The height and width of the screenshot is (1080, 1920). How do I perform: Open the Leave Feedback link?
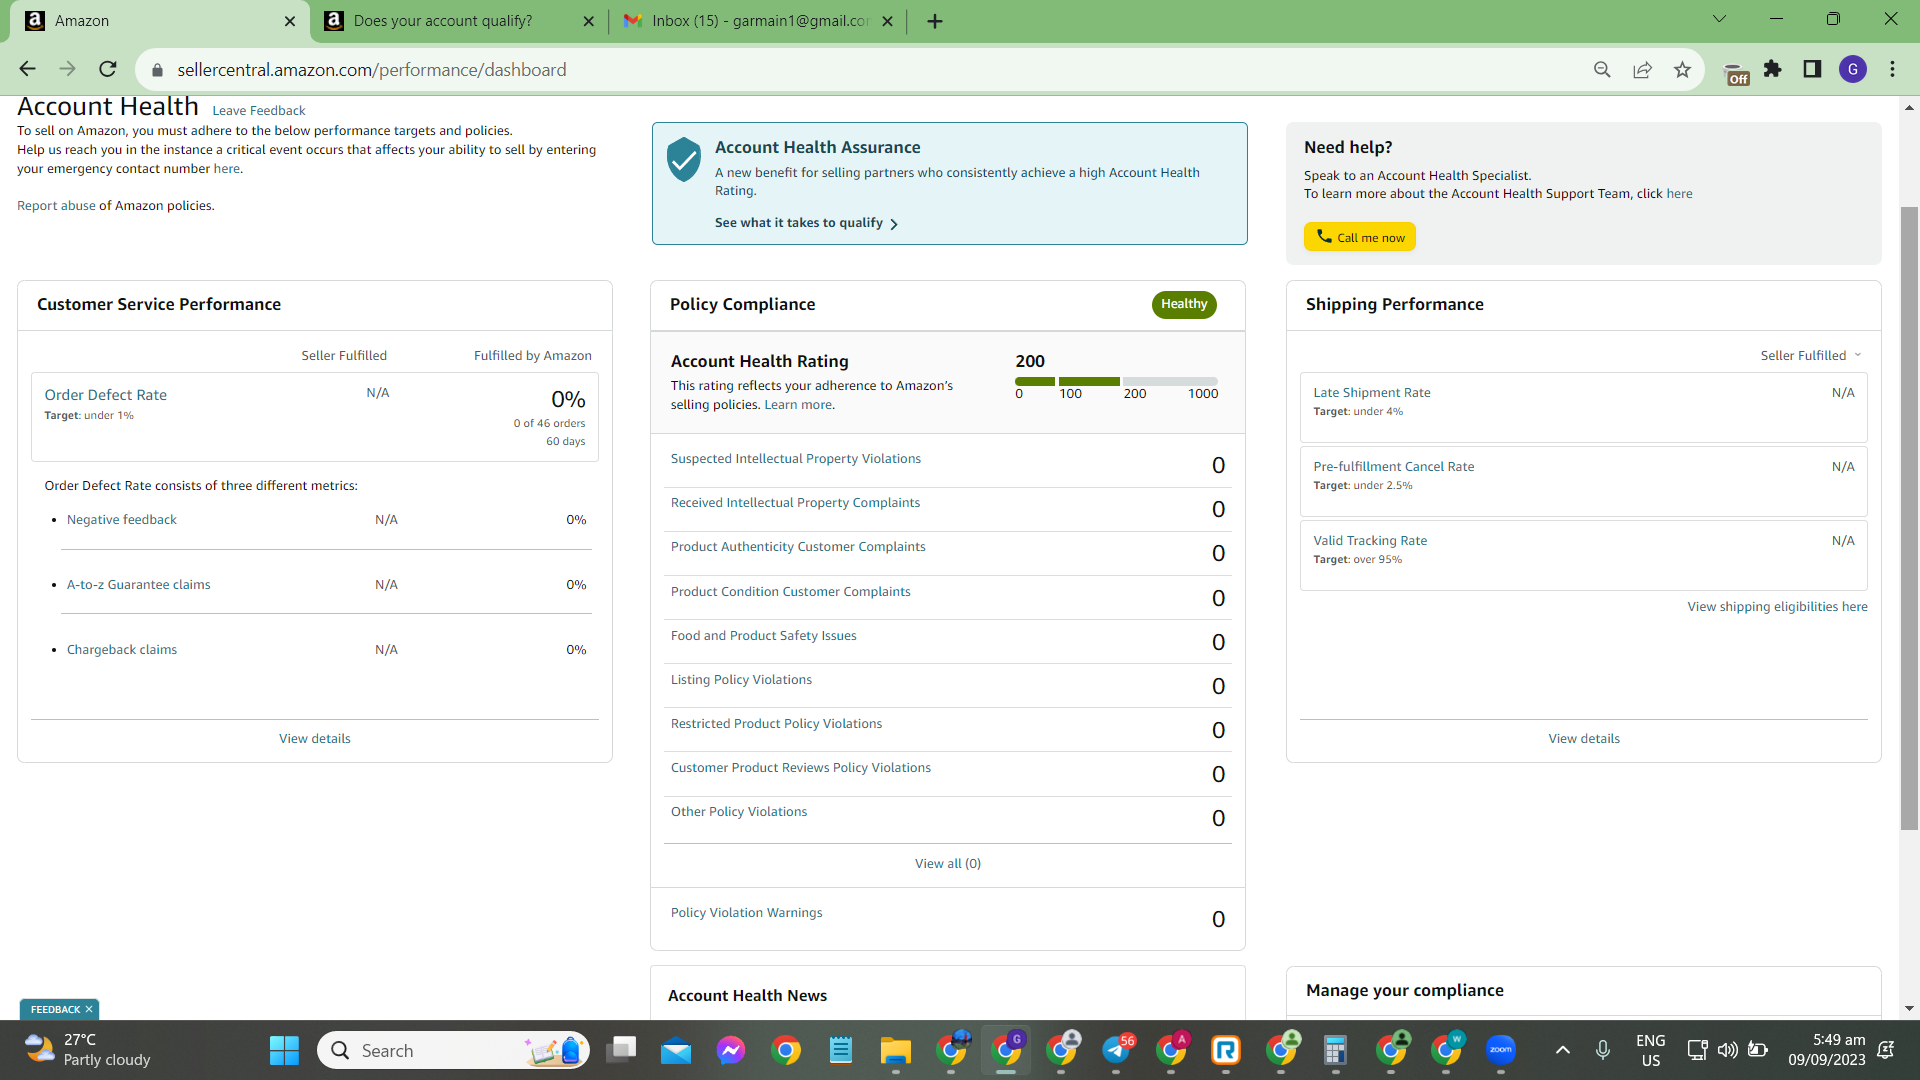coord(259,111)
